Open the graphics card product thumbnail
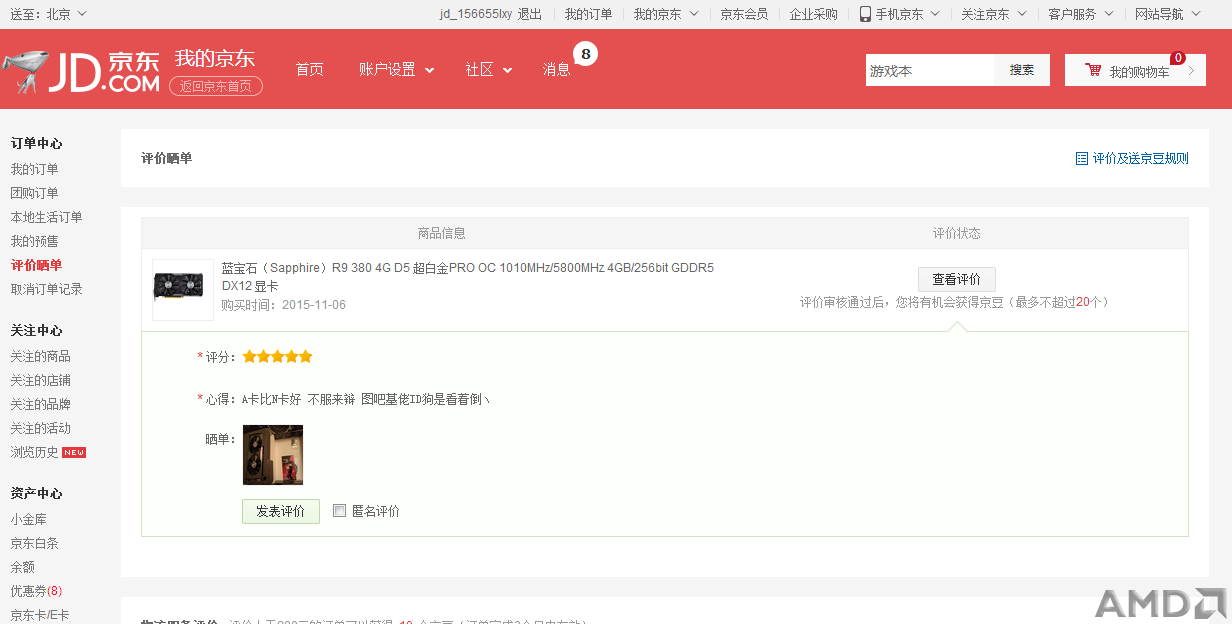Viewport: 1232px width, 624px height. [x=183, y=290]
